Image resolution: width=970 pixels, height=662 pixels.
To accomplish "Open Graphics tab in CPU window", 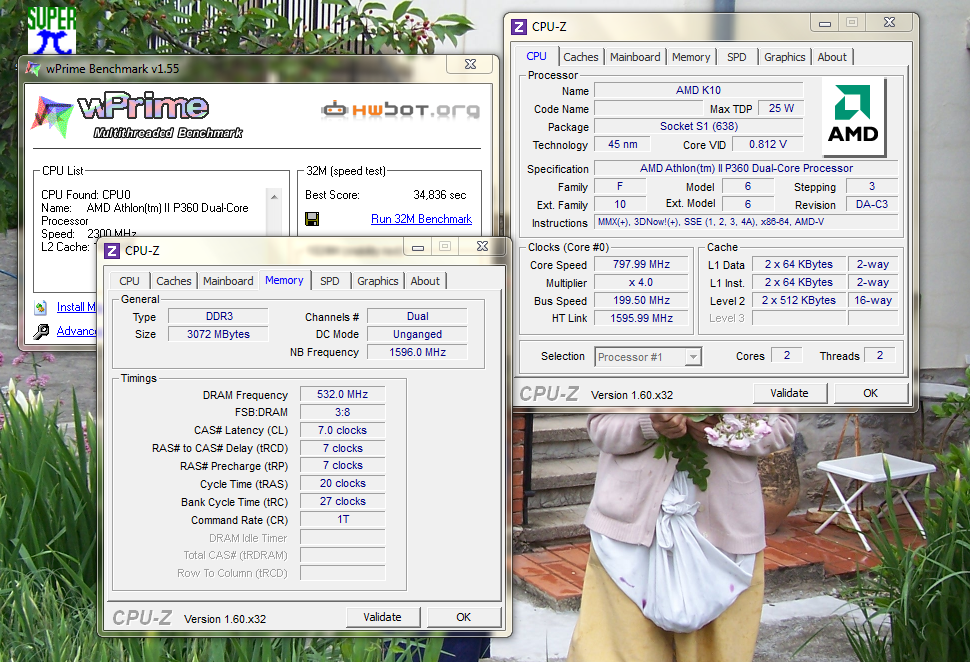I will (x=784, y=57).
